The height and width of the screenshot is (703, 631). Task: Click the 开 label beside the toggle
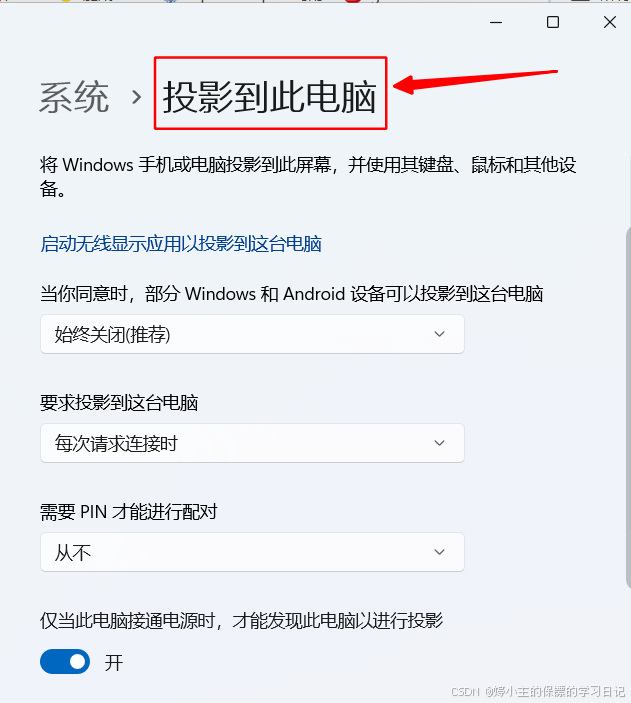coord(113,663)
